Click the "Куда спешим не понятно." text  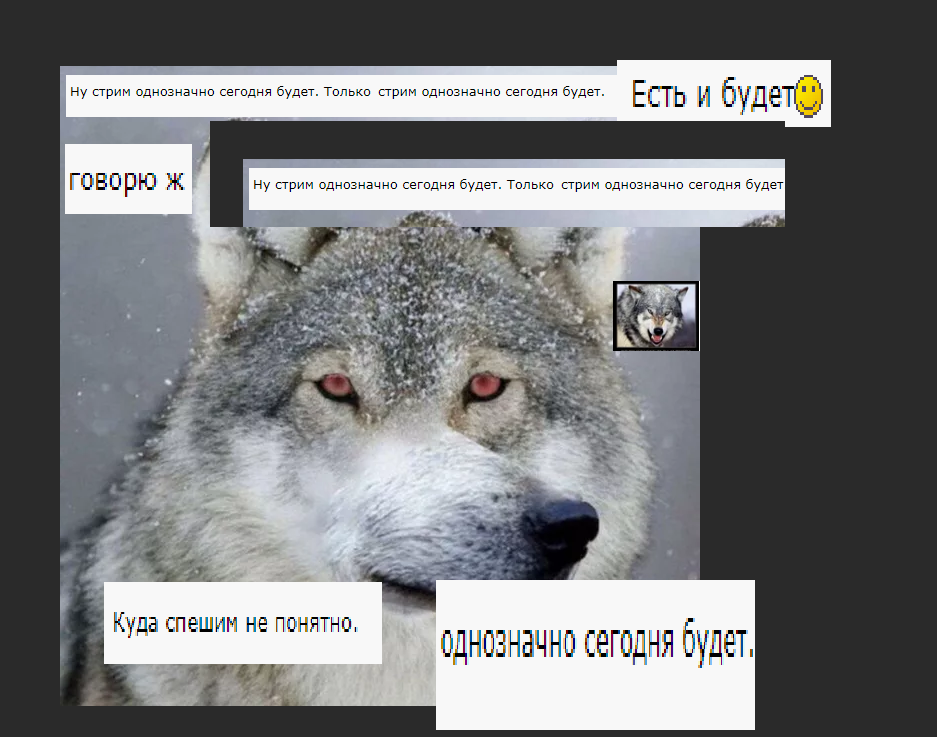click(235, 623)
